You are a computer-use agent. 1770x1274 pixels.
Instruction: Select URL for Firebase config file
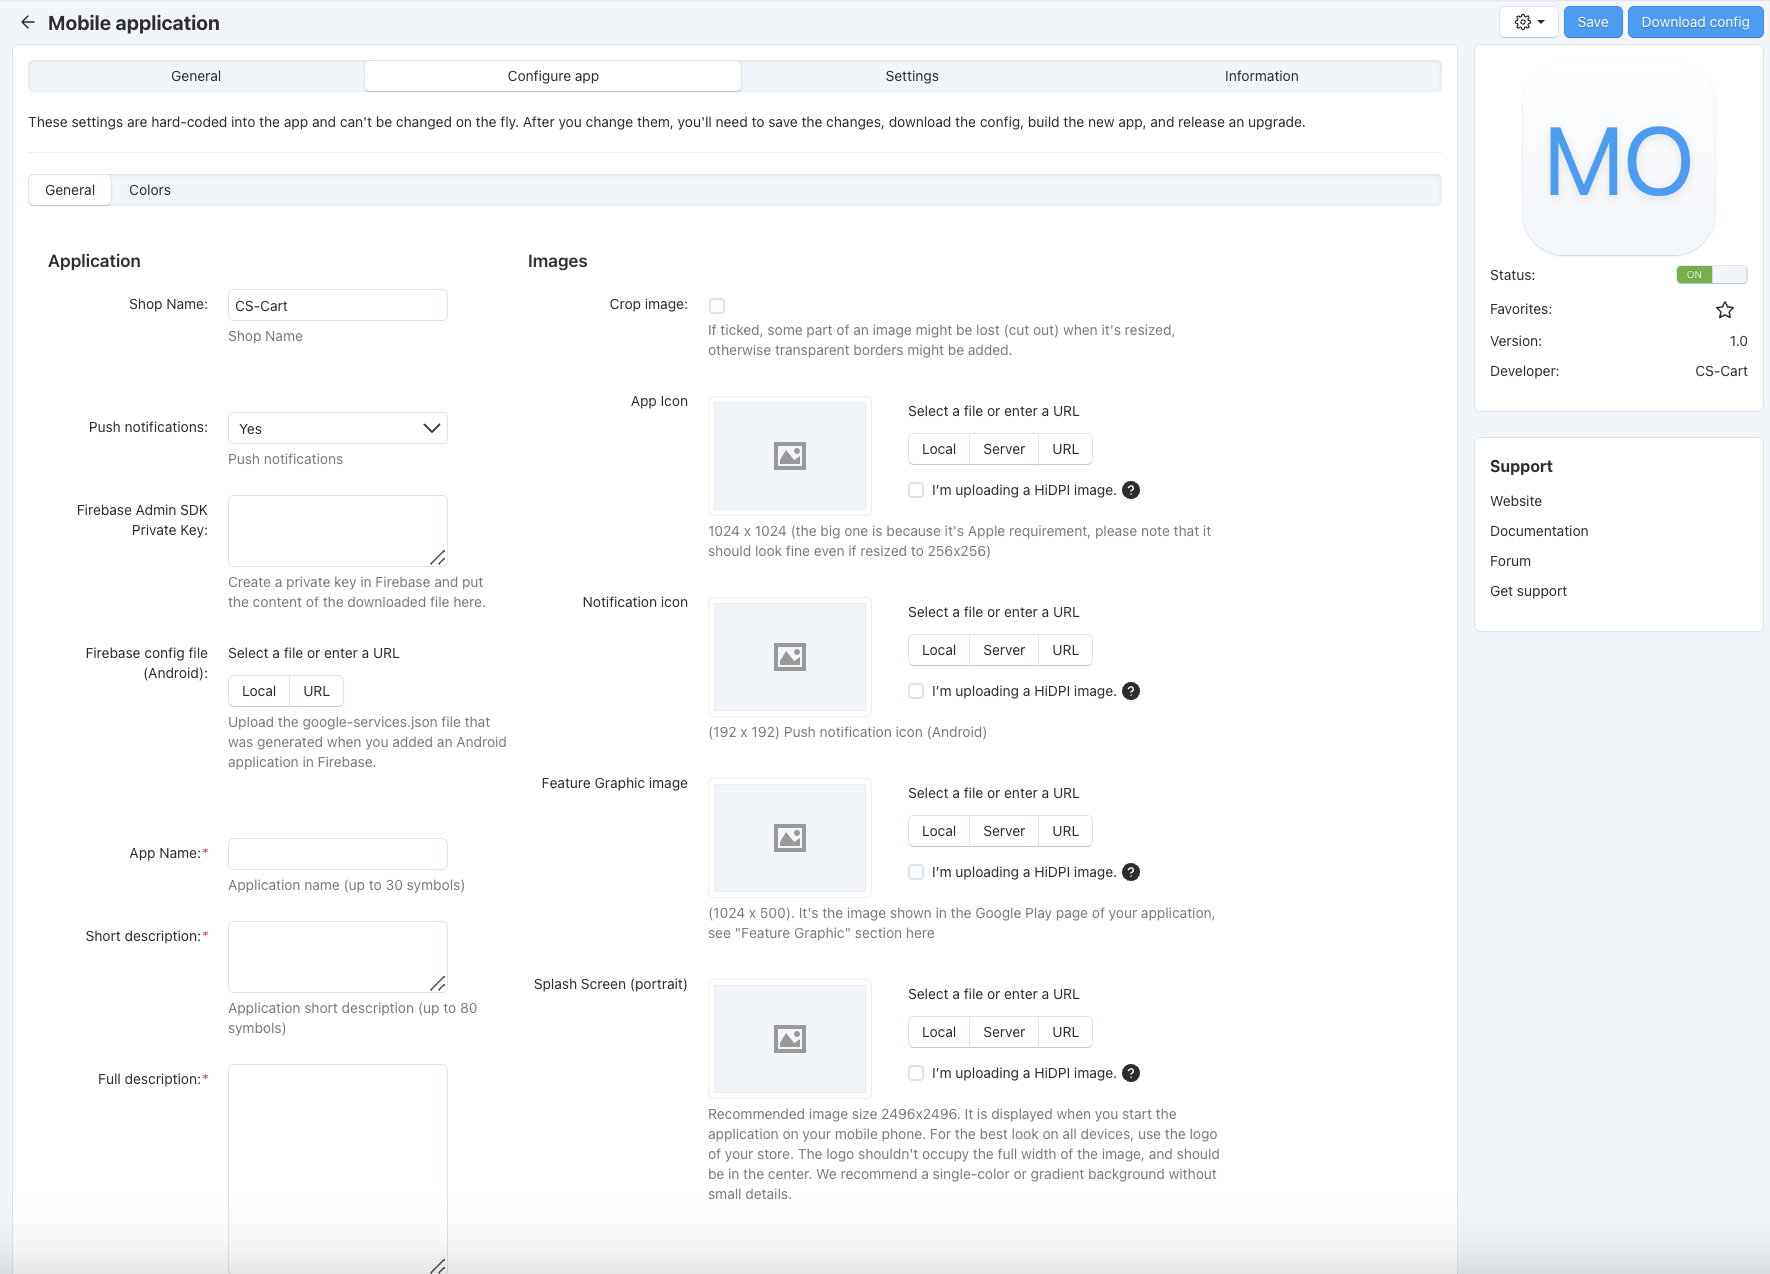coord(317,691)
